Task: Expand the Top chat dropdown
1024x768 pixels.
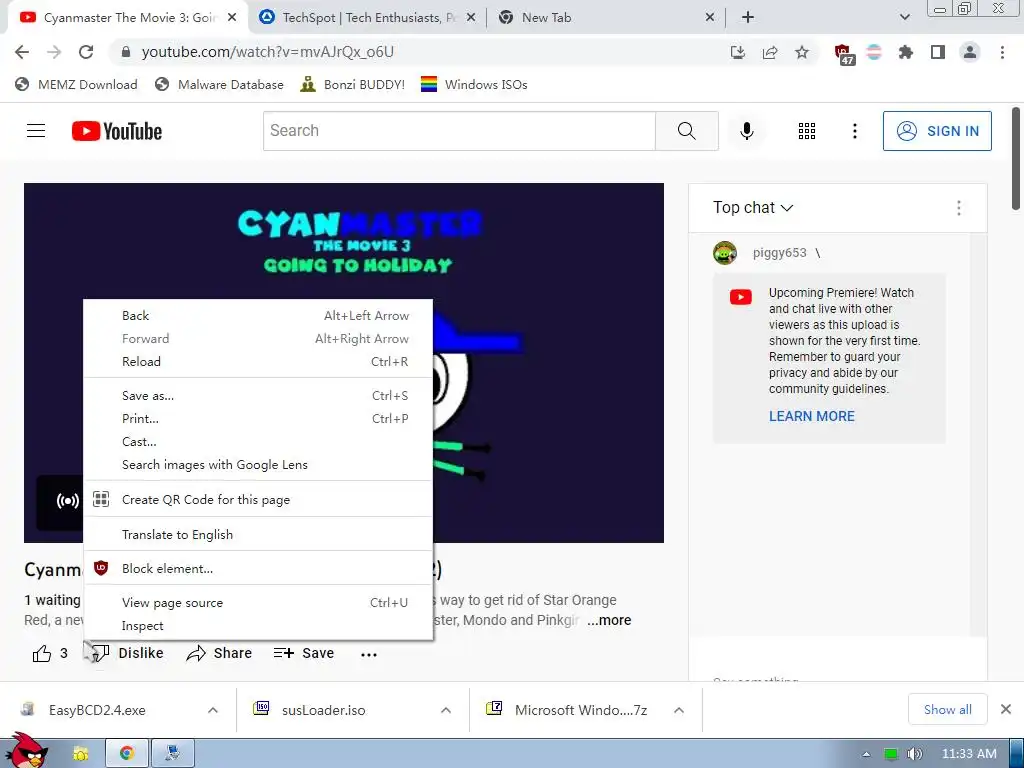Action: click(753, 208)
